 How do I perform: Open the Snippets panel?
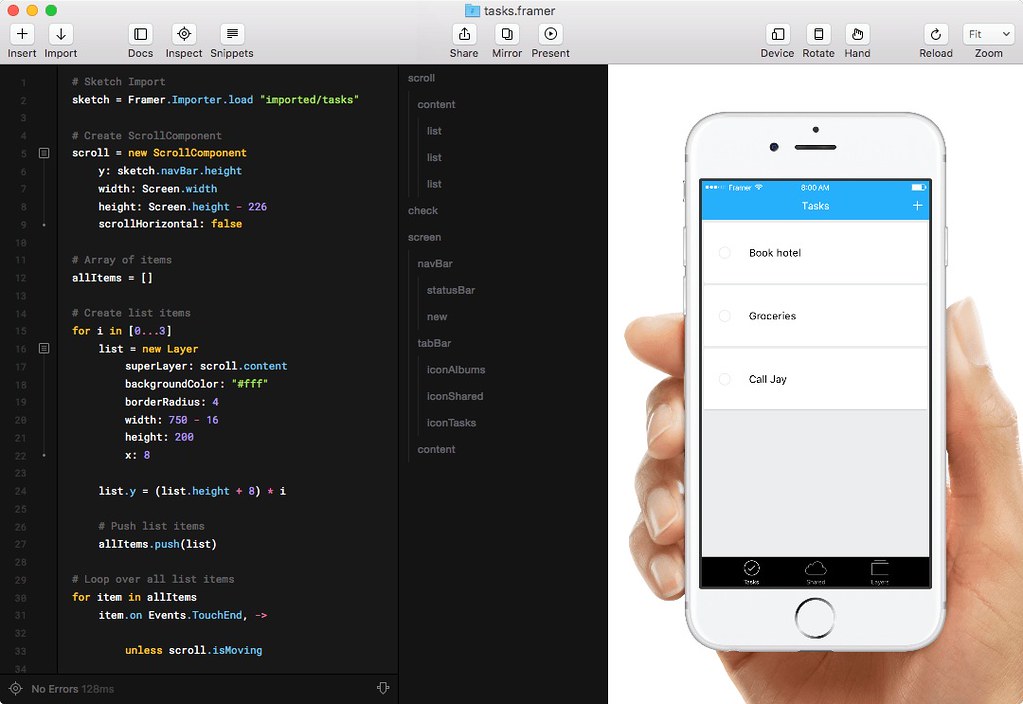pyautogui.click(x=231, y=40)
